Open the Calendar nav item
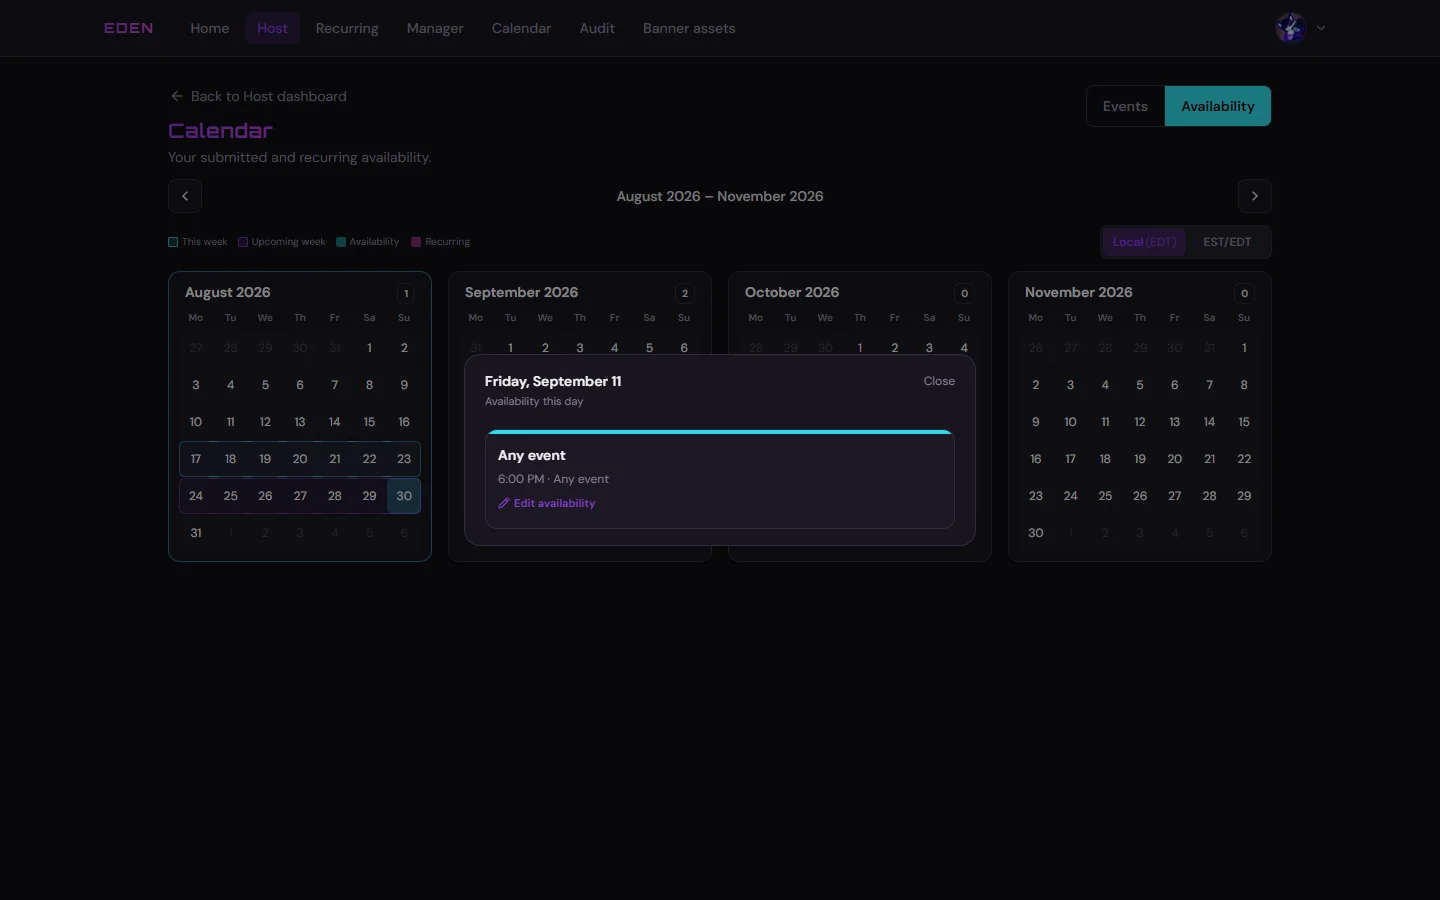Image resolution: width=1440 pixels, height=900 pixels. [521, 28]
